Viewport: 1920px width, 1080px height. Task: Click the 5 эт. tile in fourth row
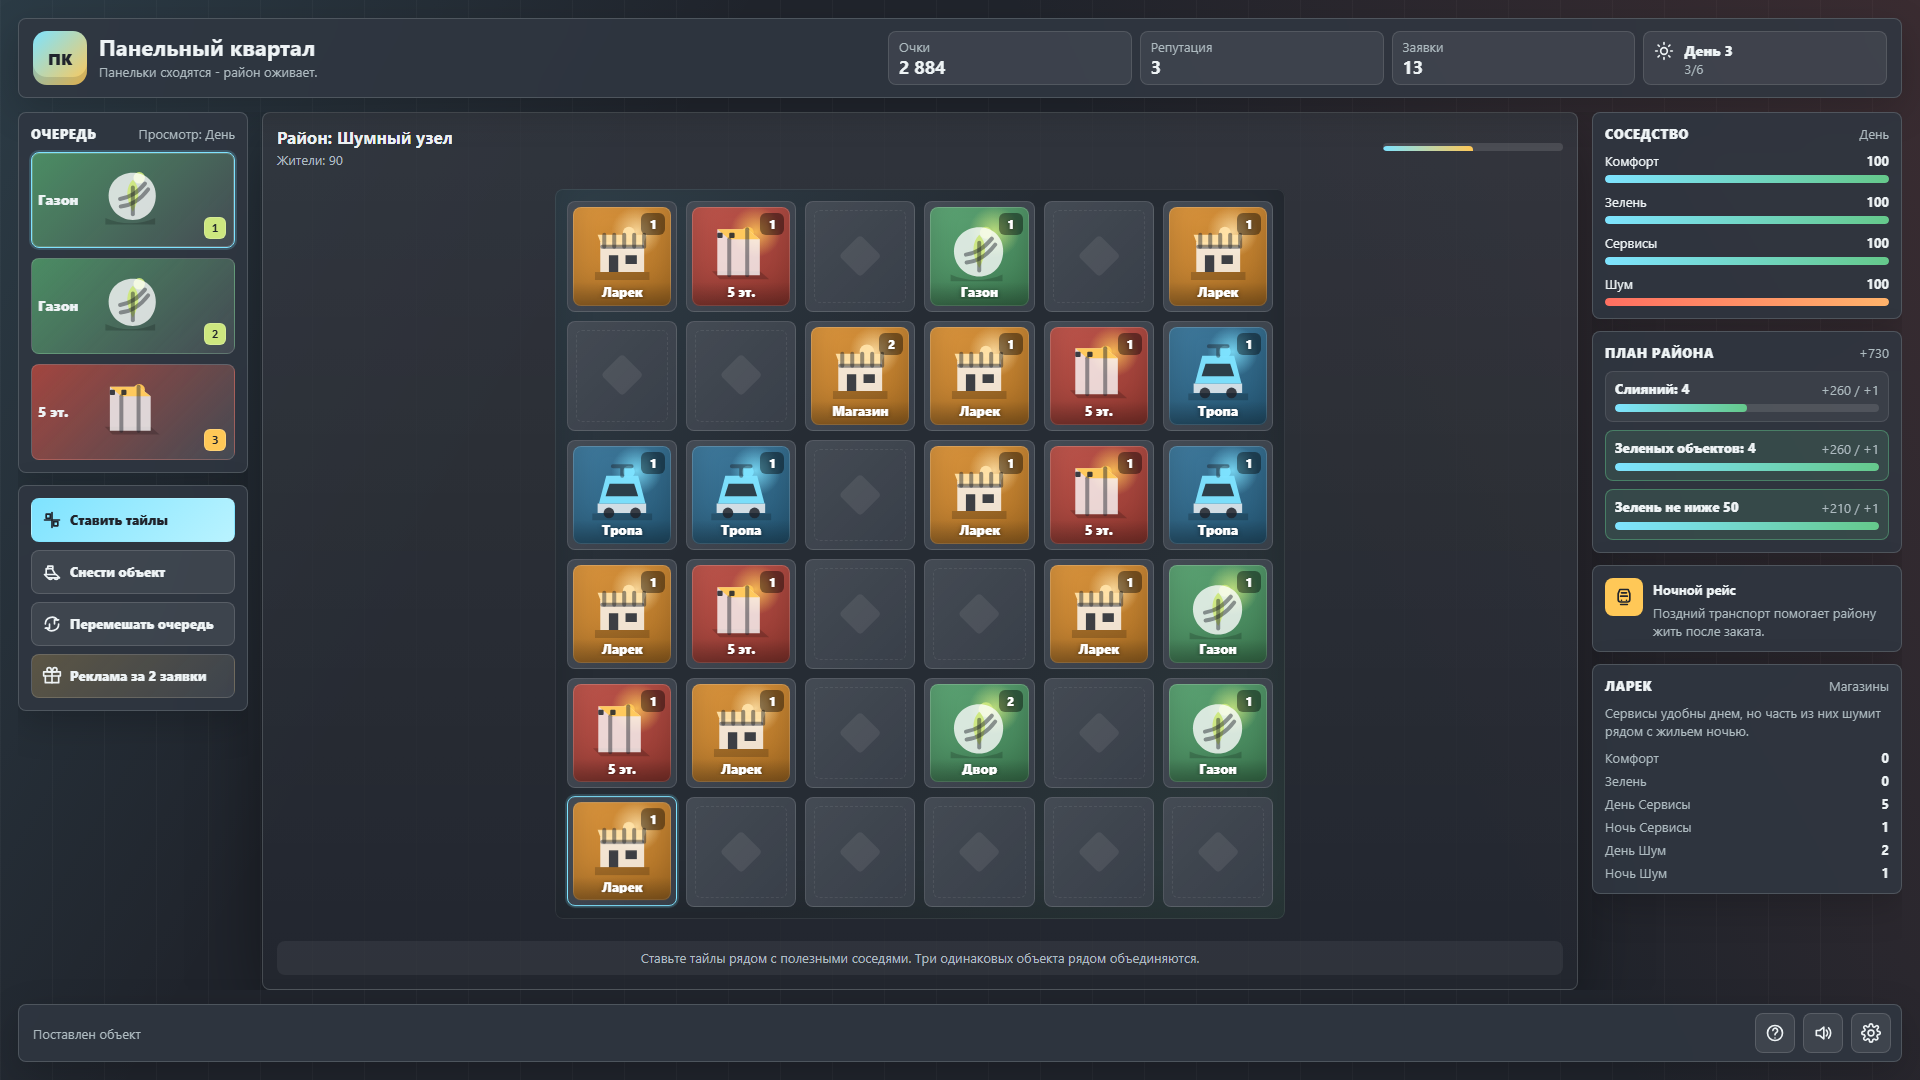741,613
